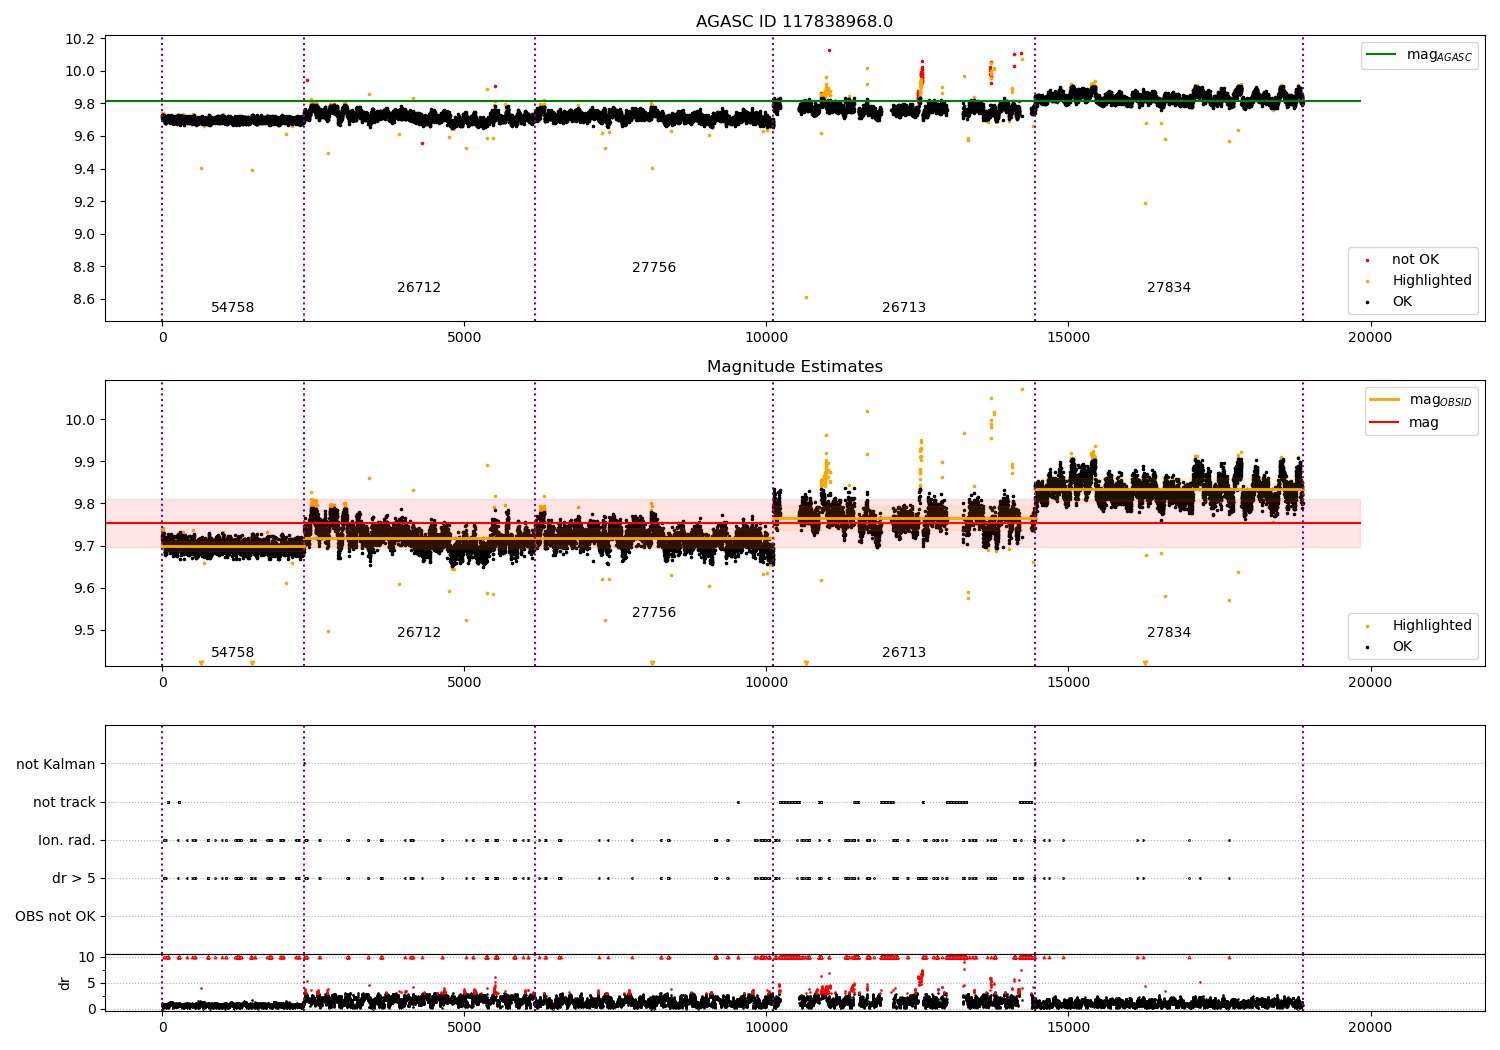Click obsid label '54758' in Magnitude Estimates plot
The height and width of the screenshot is (1050, 1500).
click(x=232, y=653)
